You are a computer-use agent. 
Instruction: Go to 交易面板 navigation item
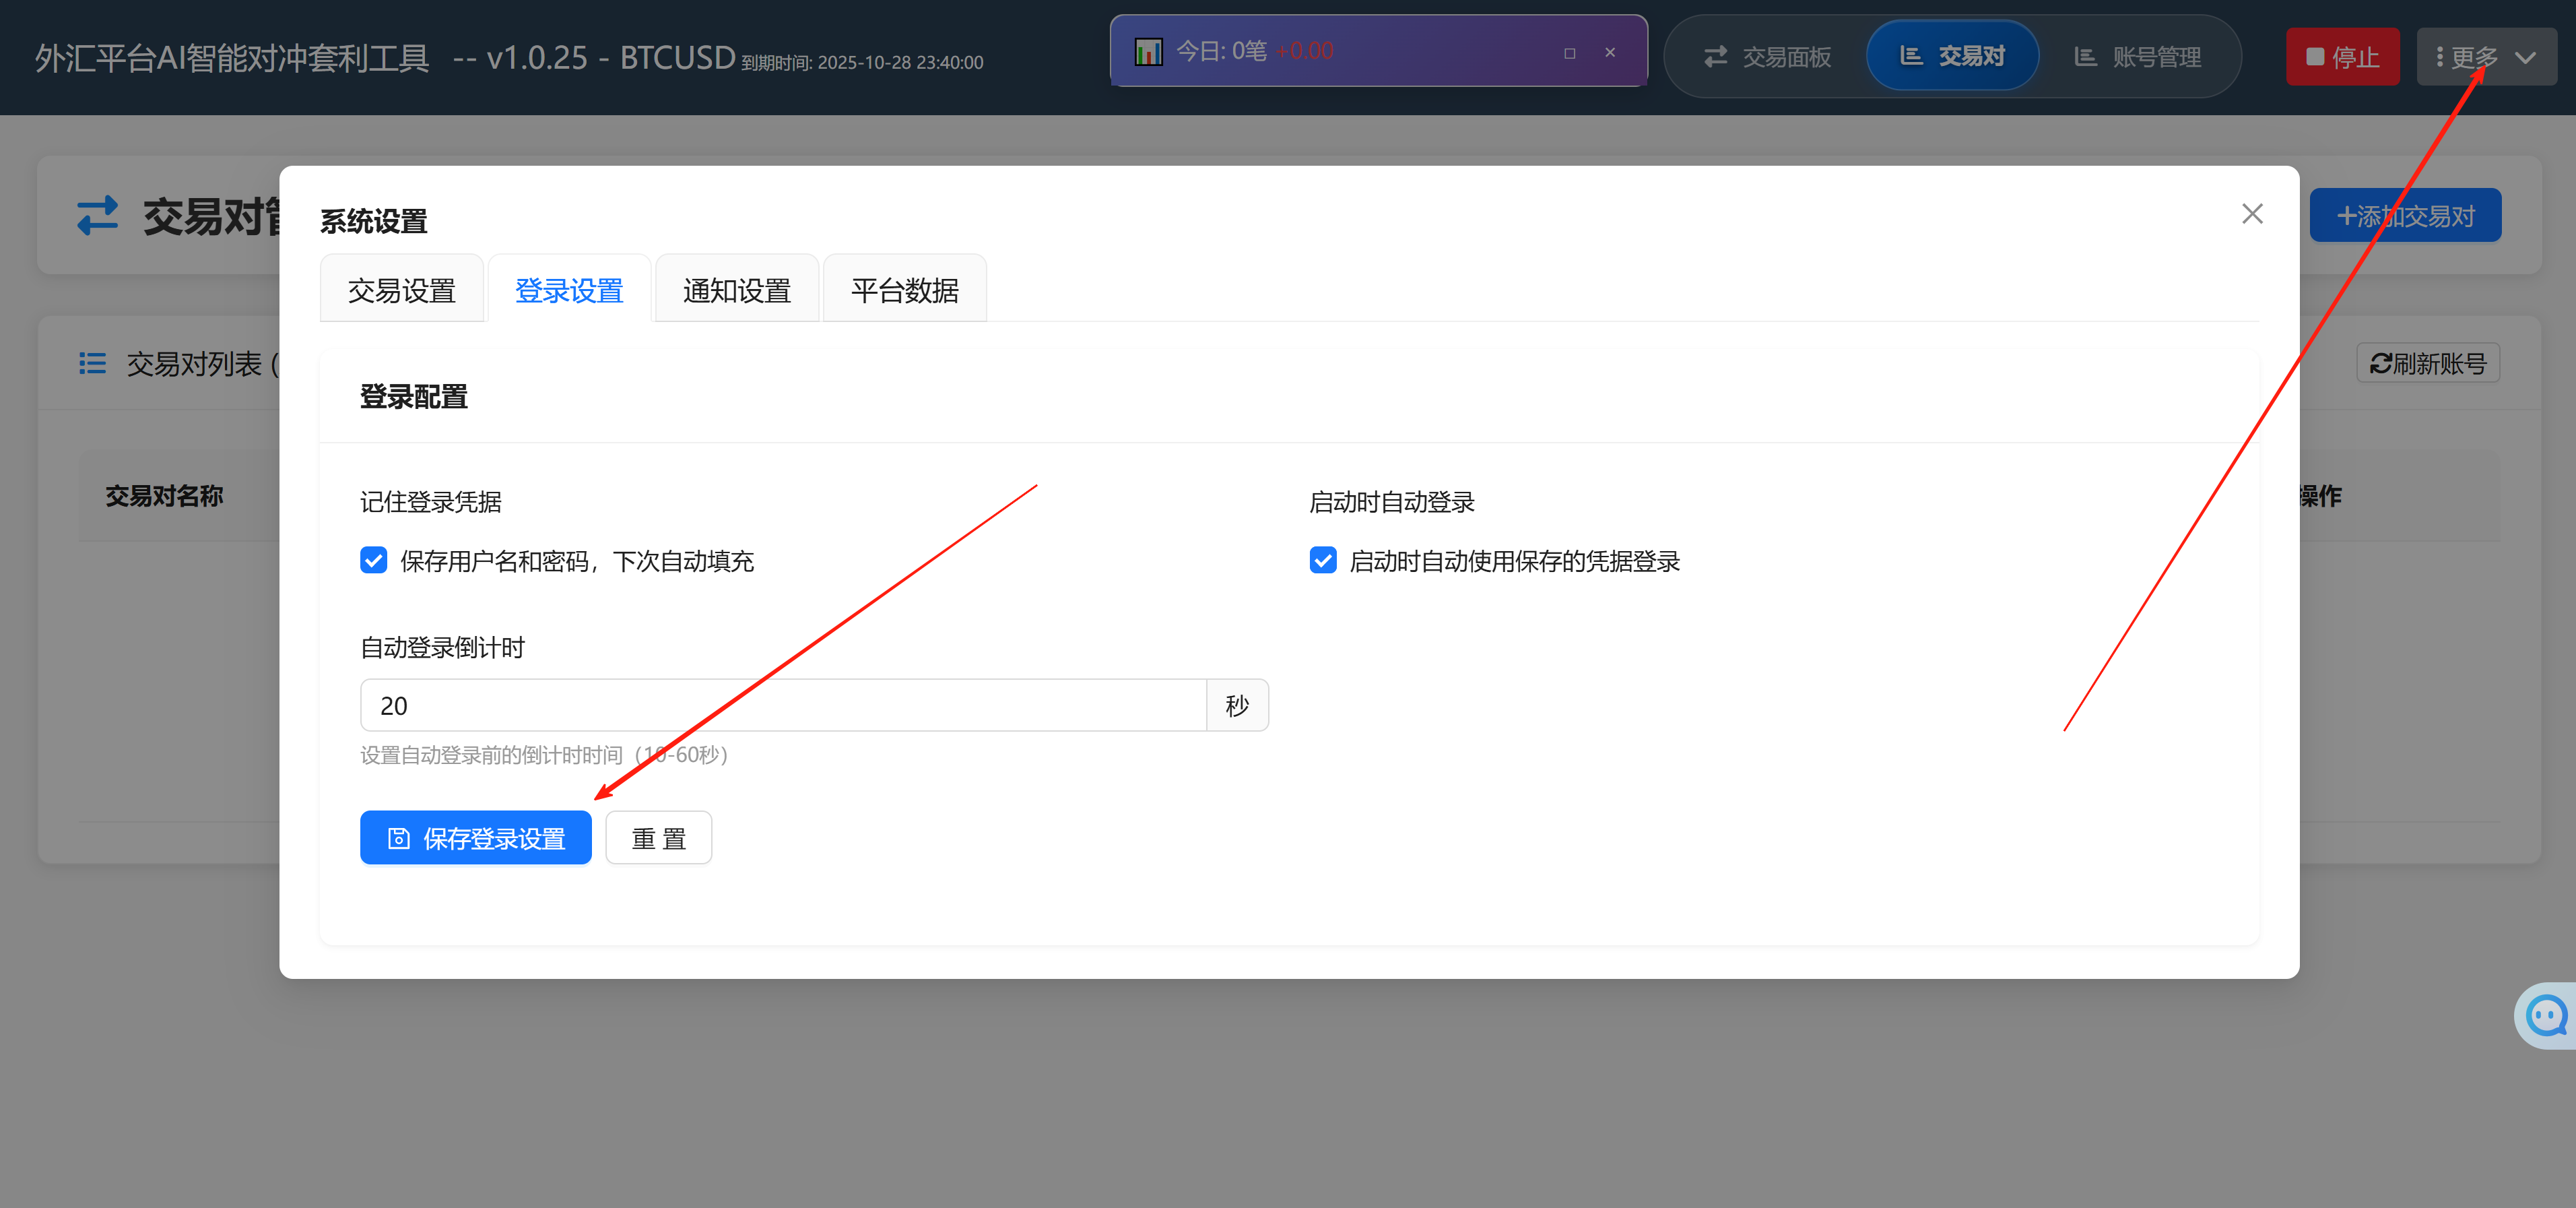tap(1767, 57)
